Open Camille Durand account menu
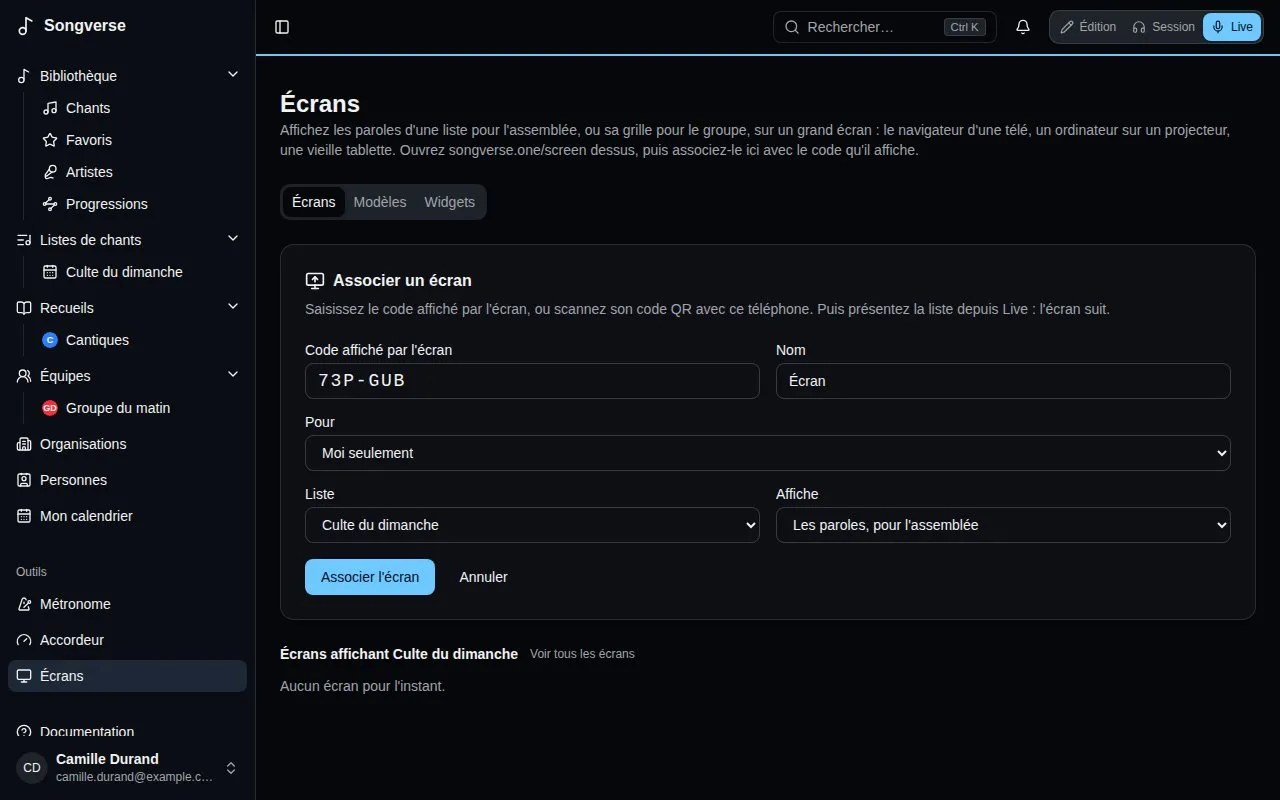1280x800 pixels. 127,768
